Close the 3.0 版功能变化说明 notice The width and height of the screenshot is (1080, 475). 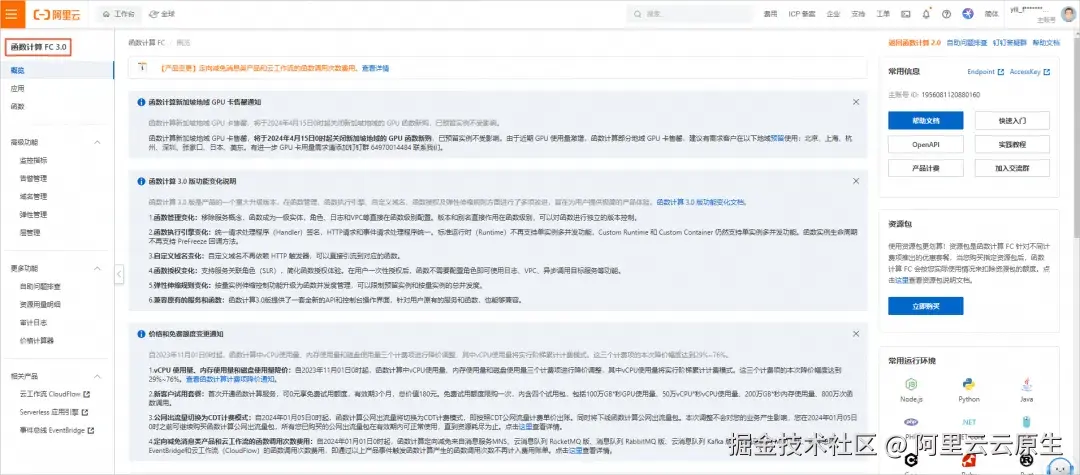(x=856, y=181)
